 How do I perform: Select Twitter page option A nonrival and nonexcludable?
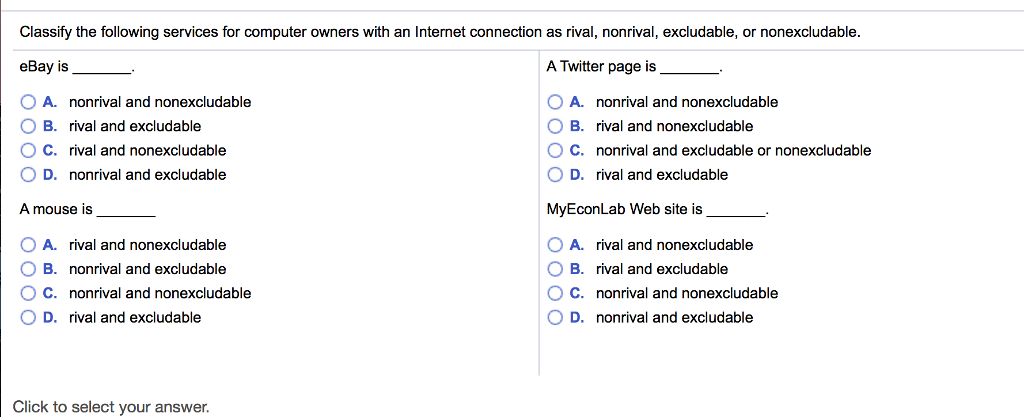point(555,102)
